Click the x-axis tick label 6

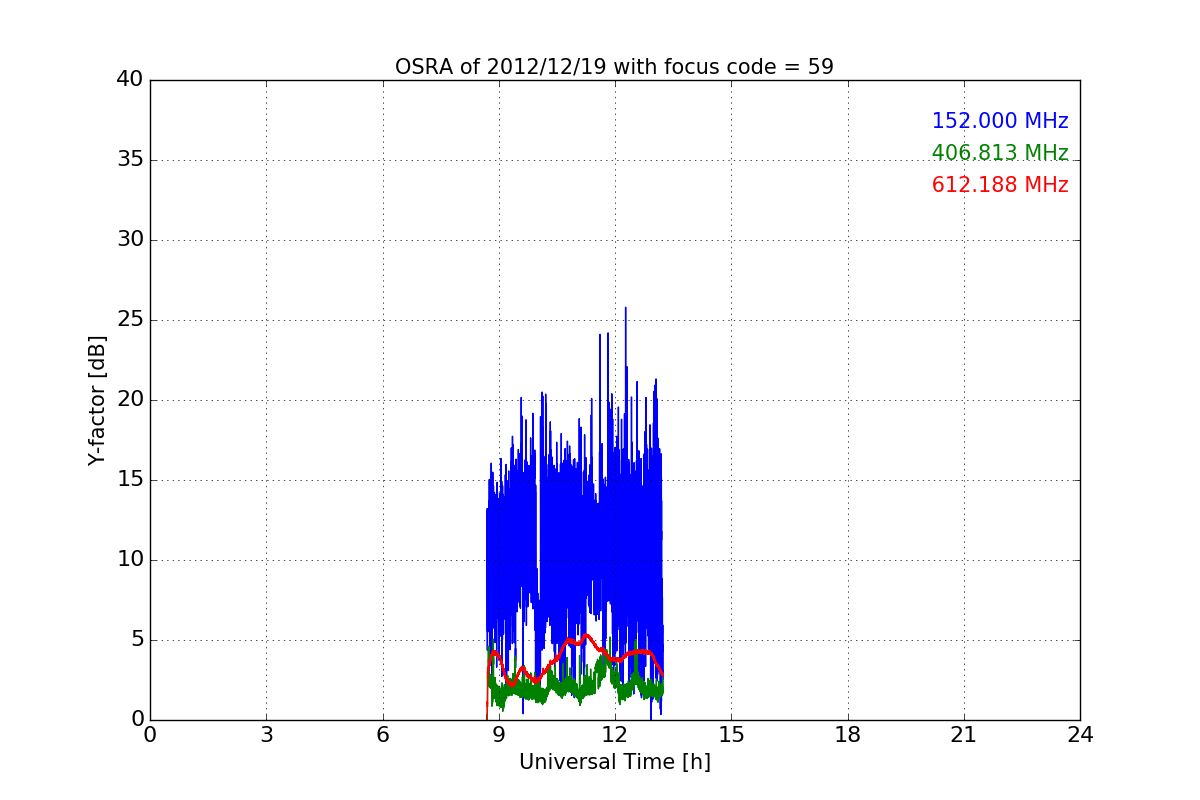pyautogui.click(x=382, y=735)
